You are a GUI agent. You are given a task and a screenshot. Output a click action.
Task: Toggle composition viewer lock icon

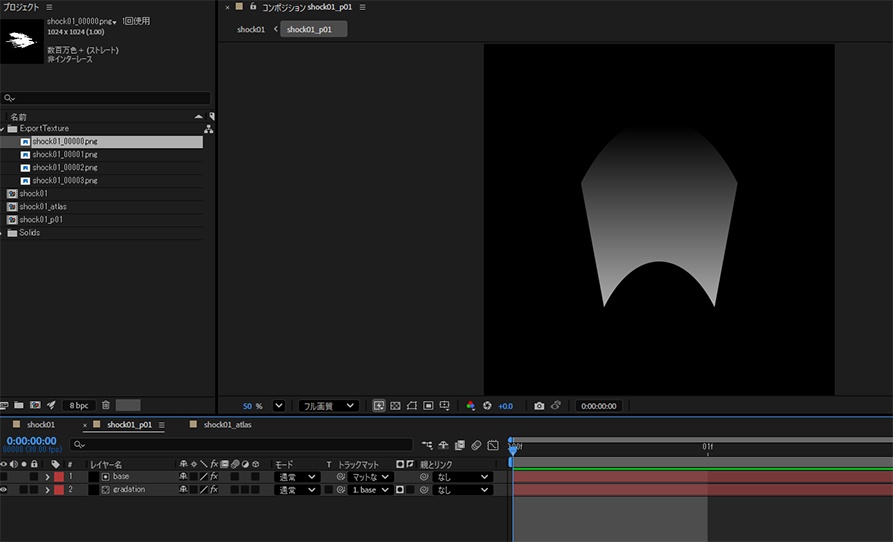[x=253, y=7]
